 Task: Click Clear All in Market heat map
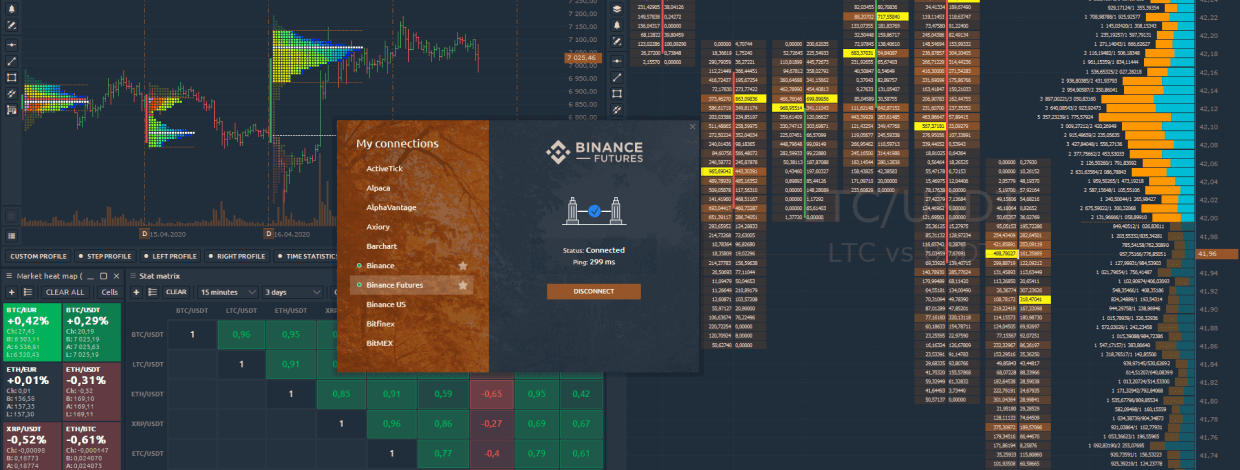65,292
